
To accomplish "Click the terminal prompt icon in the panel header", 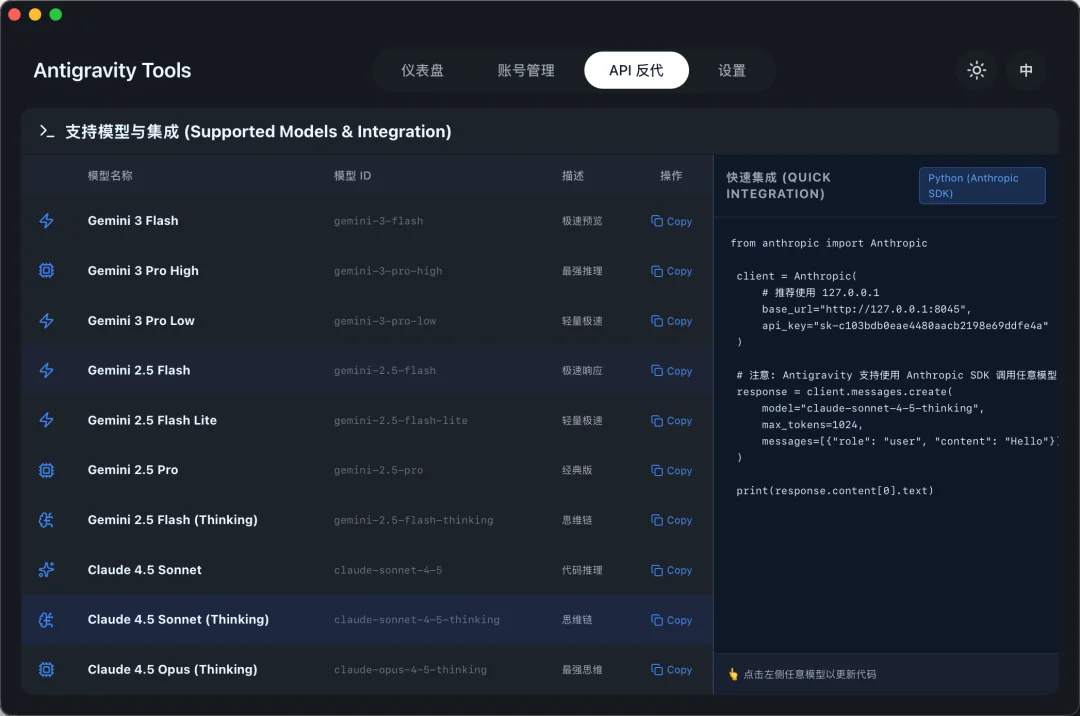I will 47,131.
